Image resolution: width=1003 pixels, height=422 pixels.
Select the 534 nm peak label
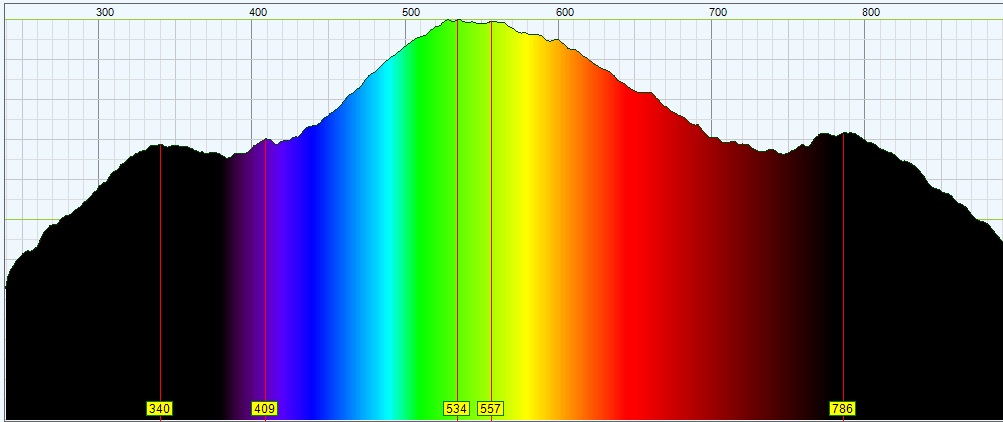pyautogui.click(x=457, y=409)
